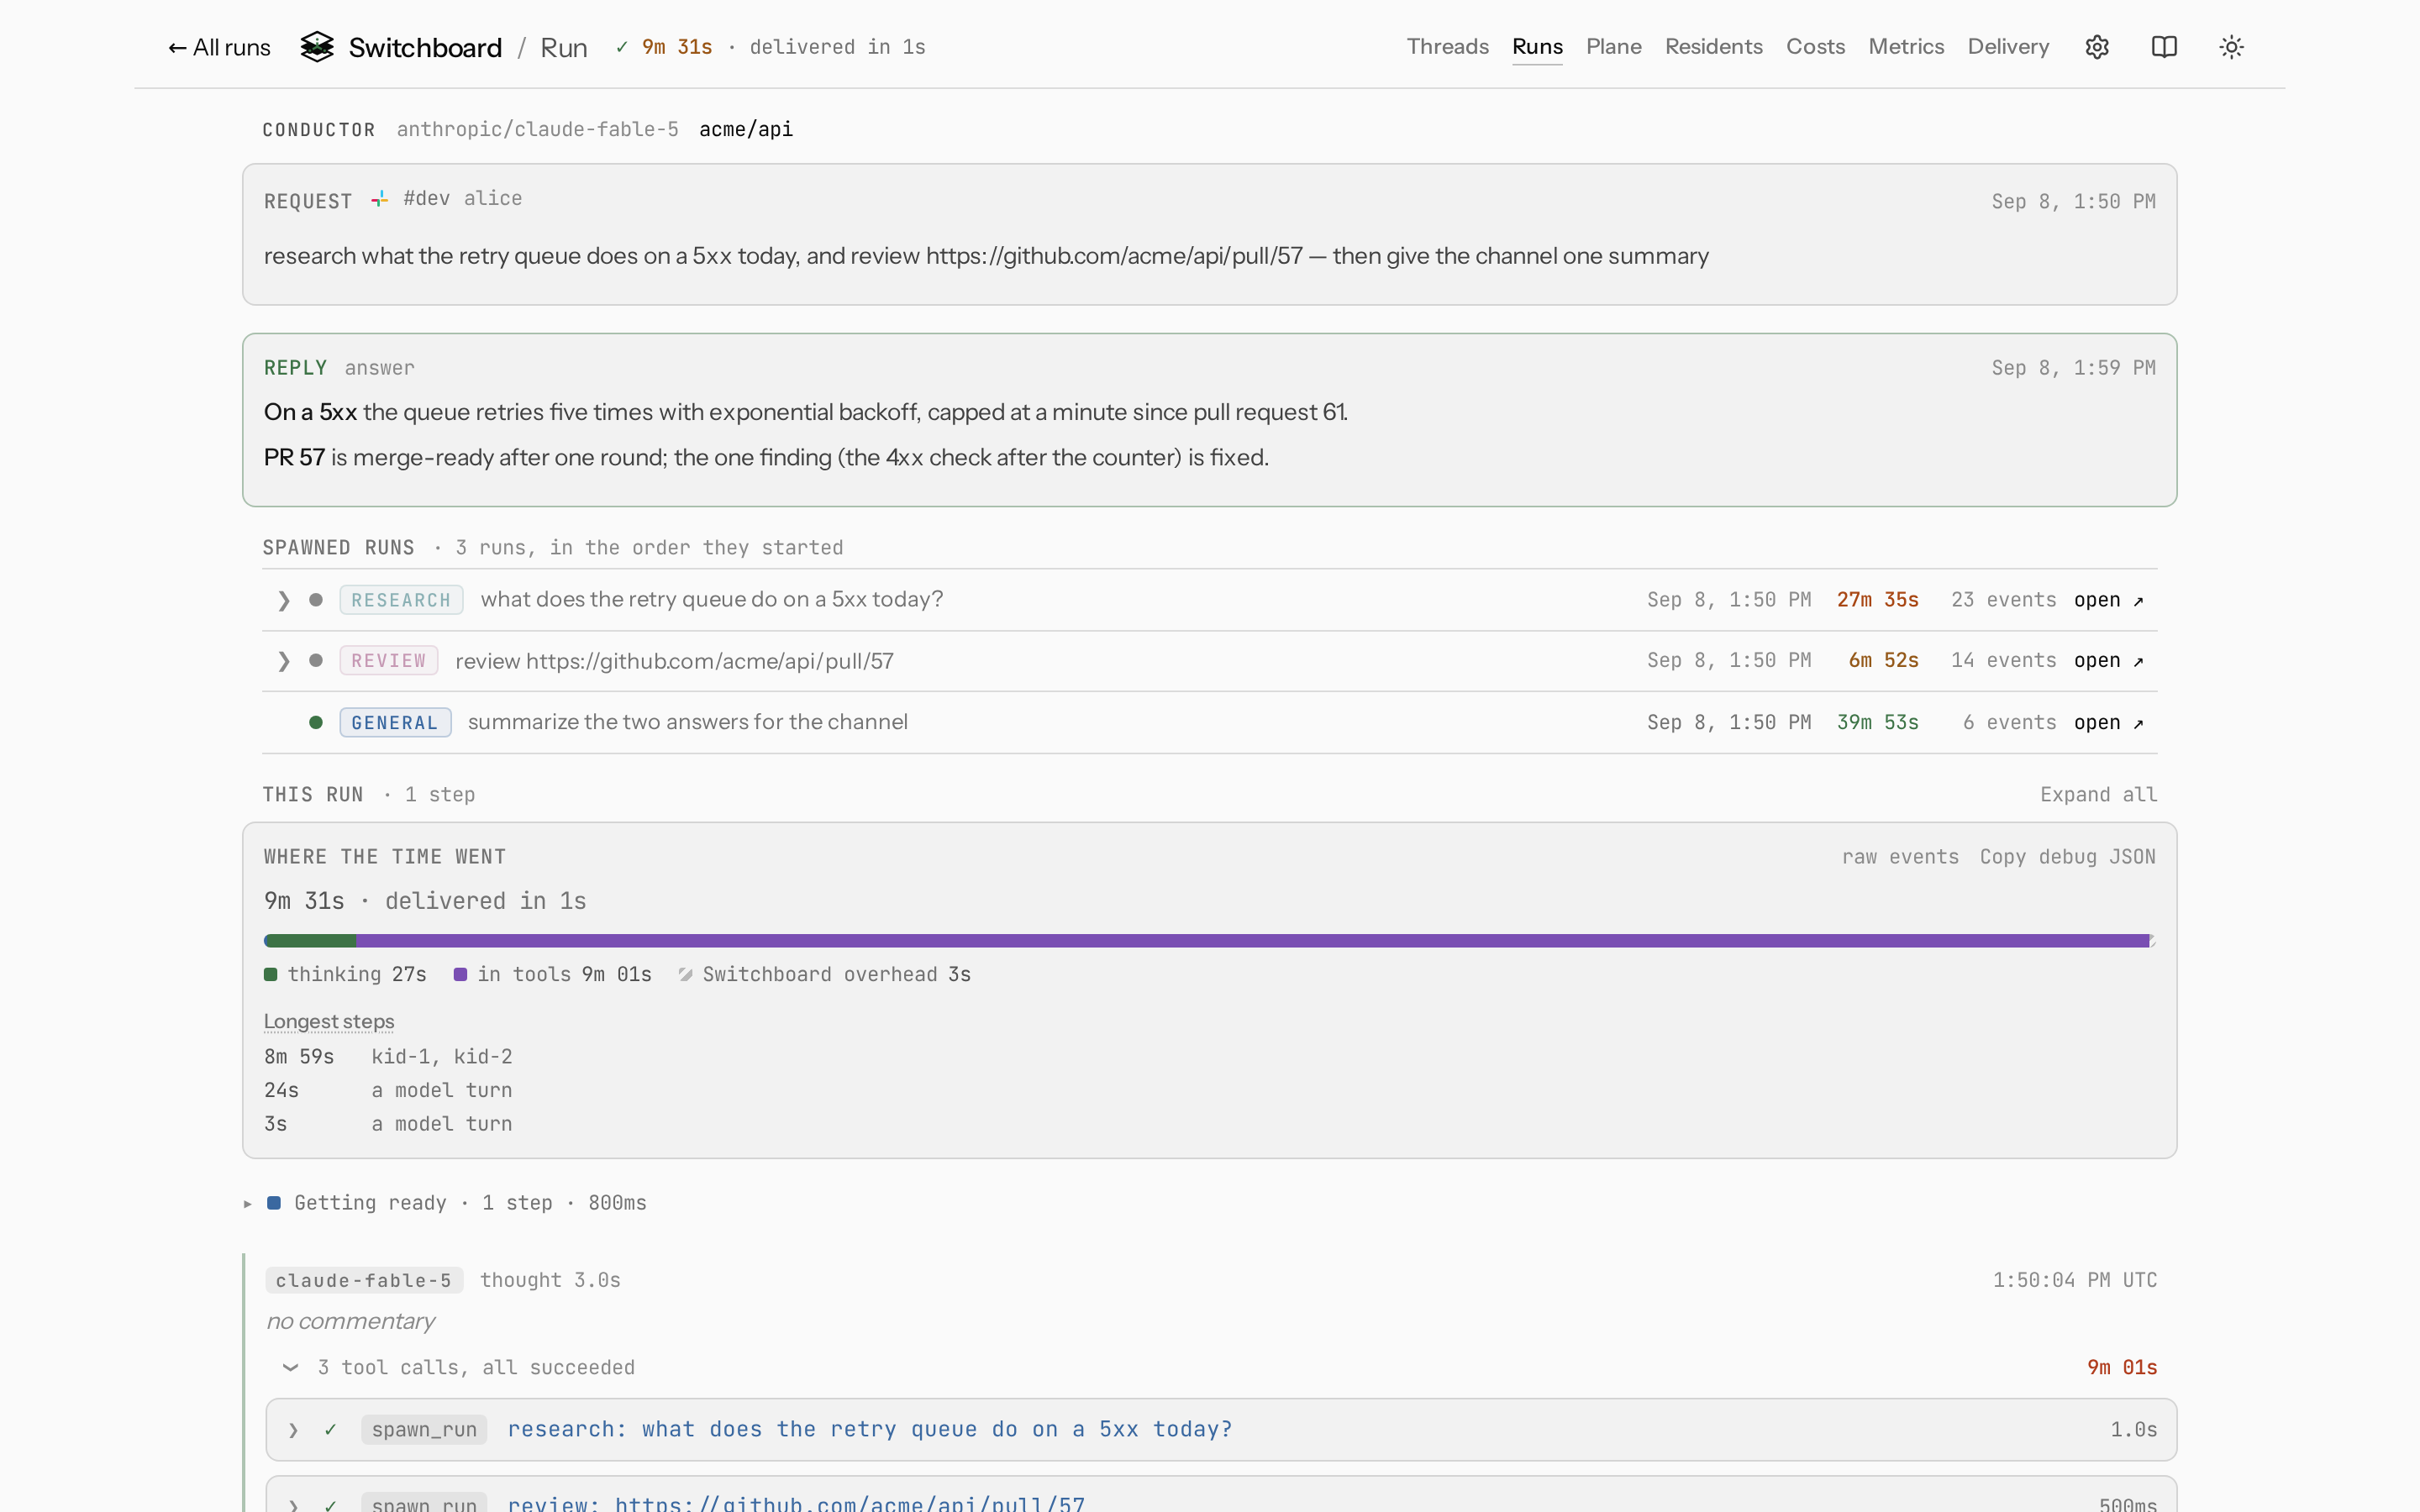Image resolution: width=2420 pixels, height=1512 pixels.
Task: Switch to the Threads tab
Action: pos(1447,47)
